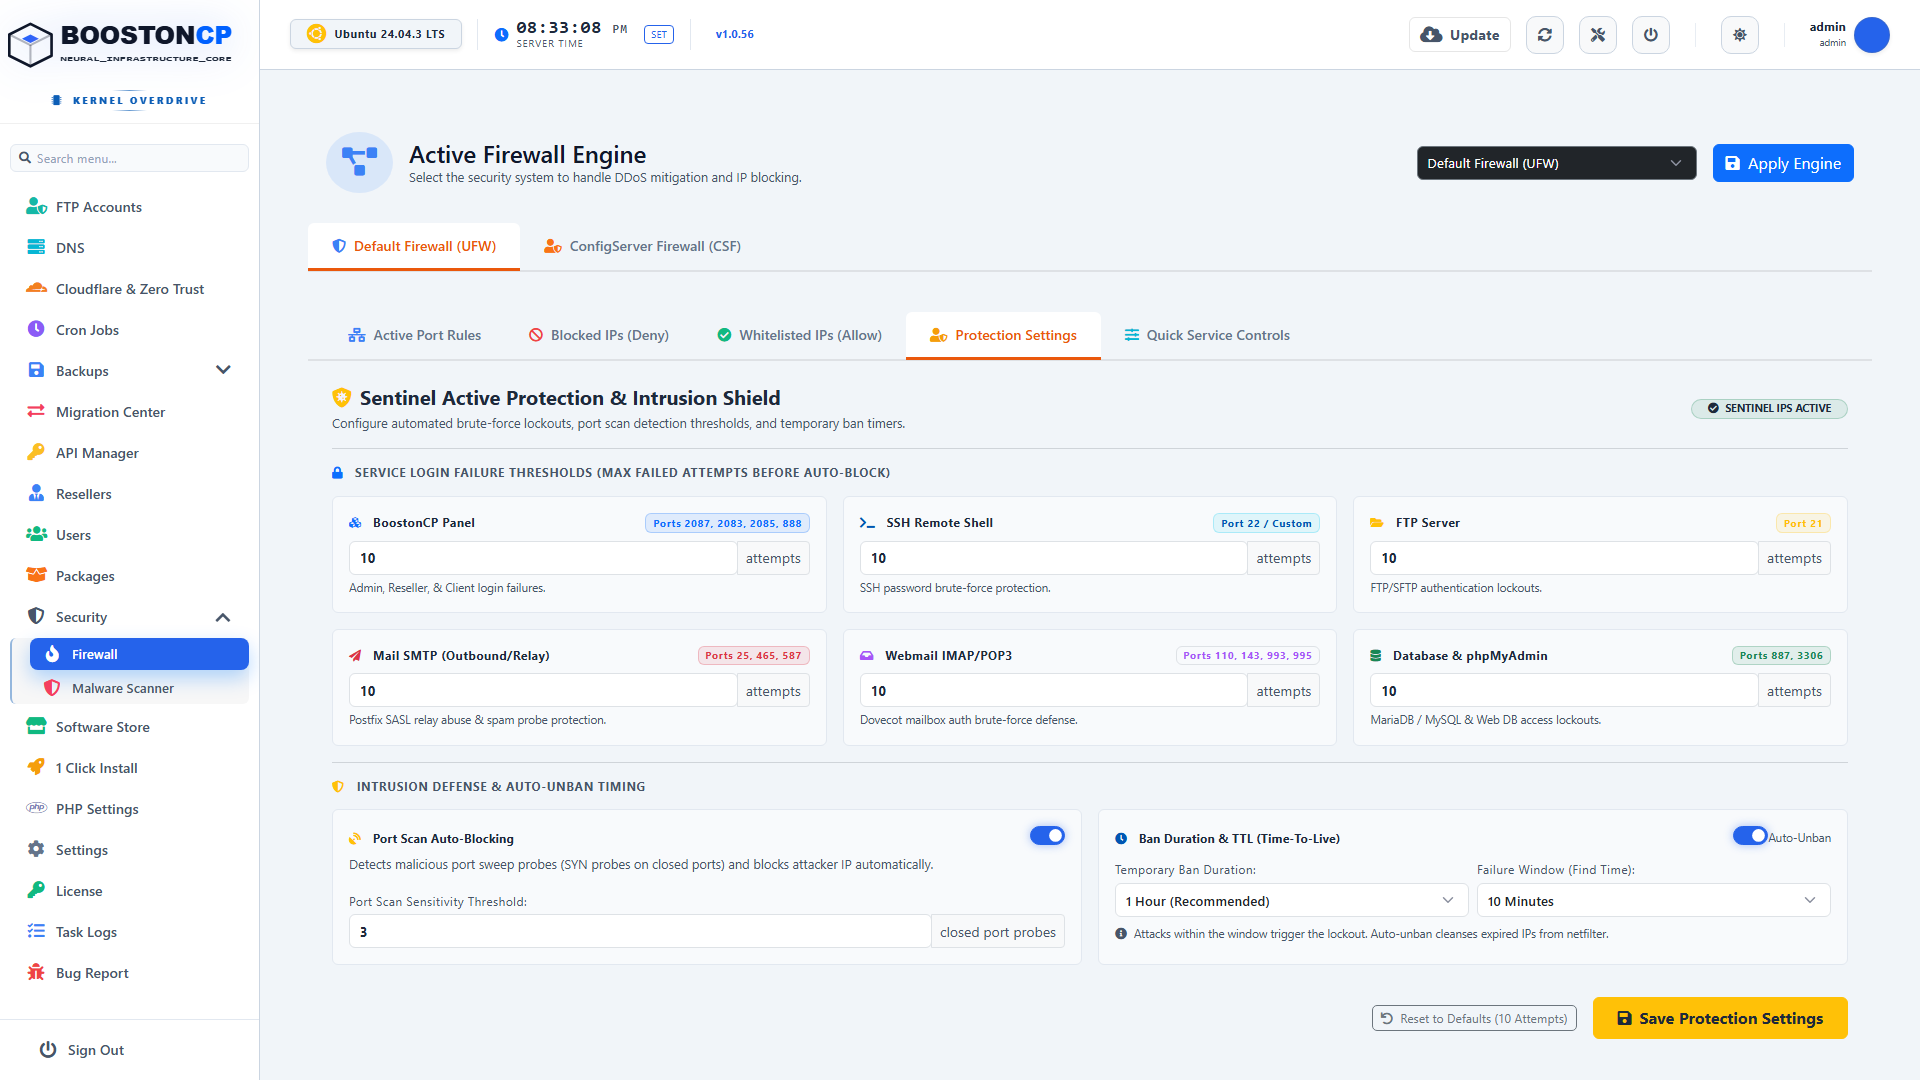Open Software Store
The height and width of the screenshot is (1080, 1920).
[129, 727]
